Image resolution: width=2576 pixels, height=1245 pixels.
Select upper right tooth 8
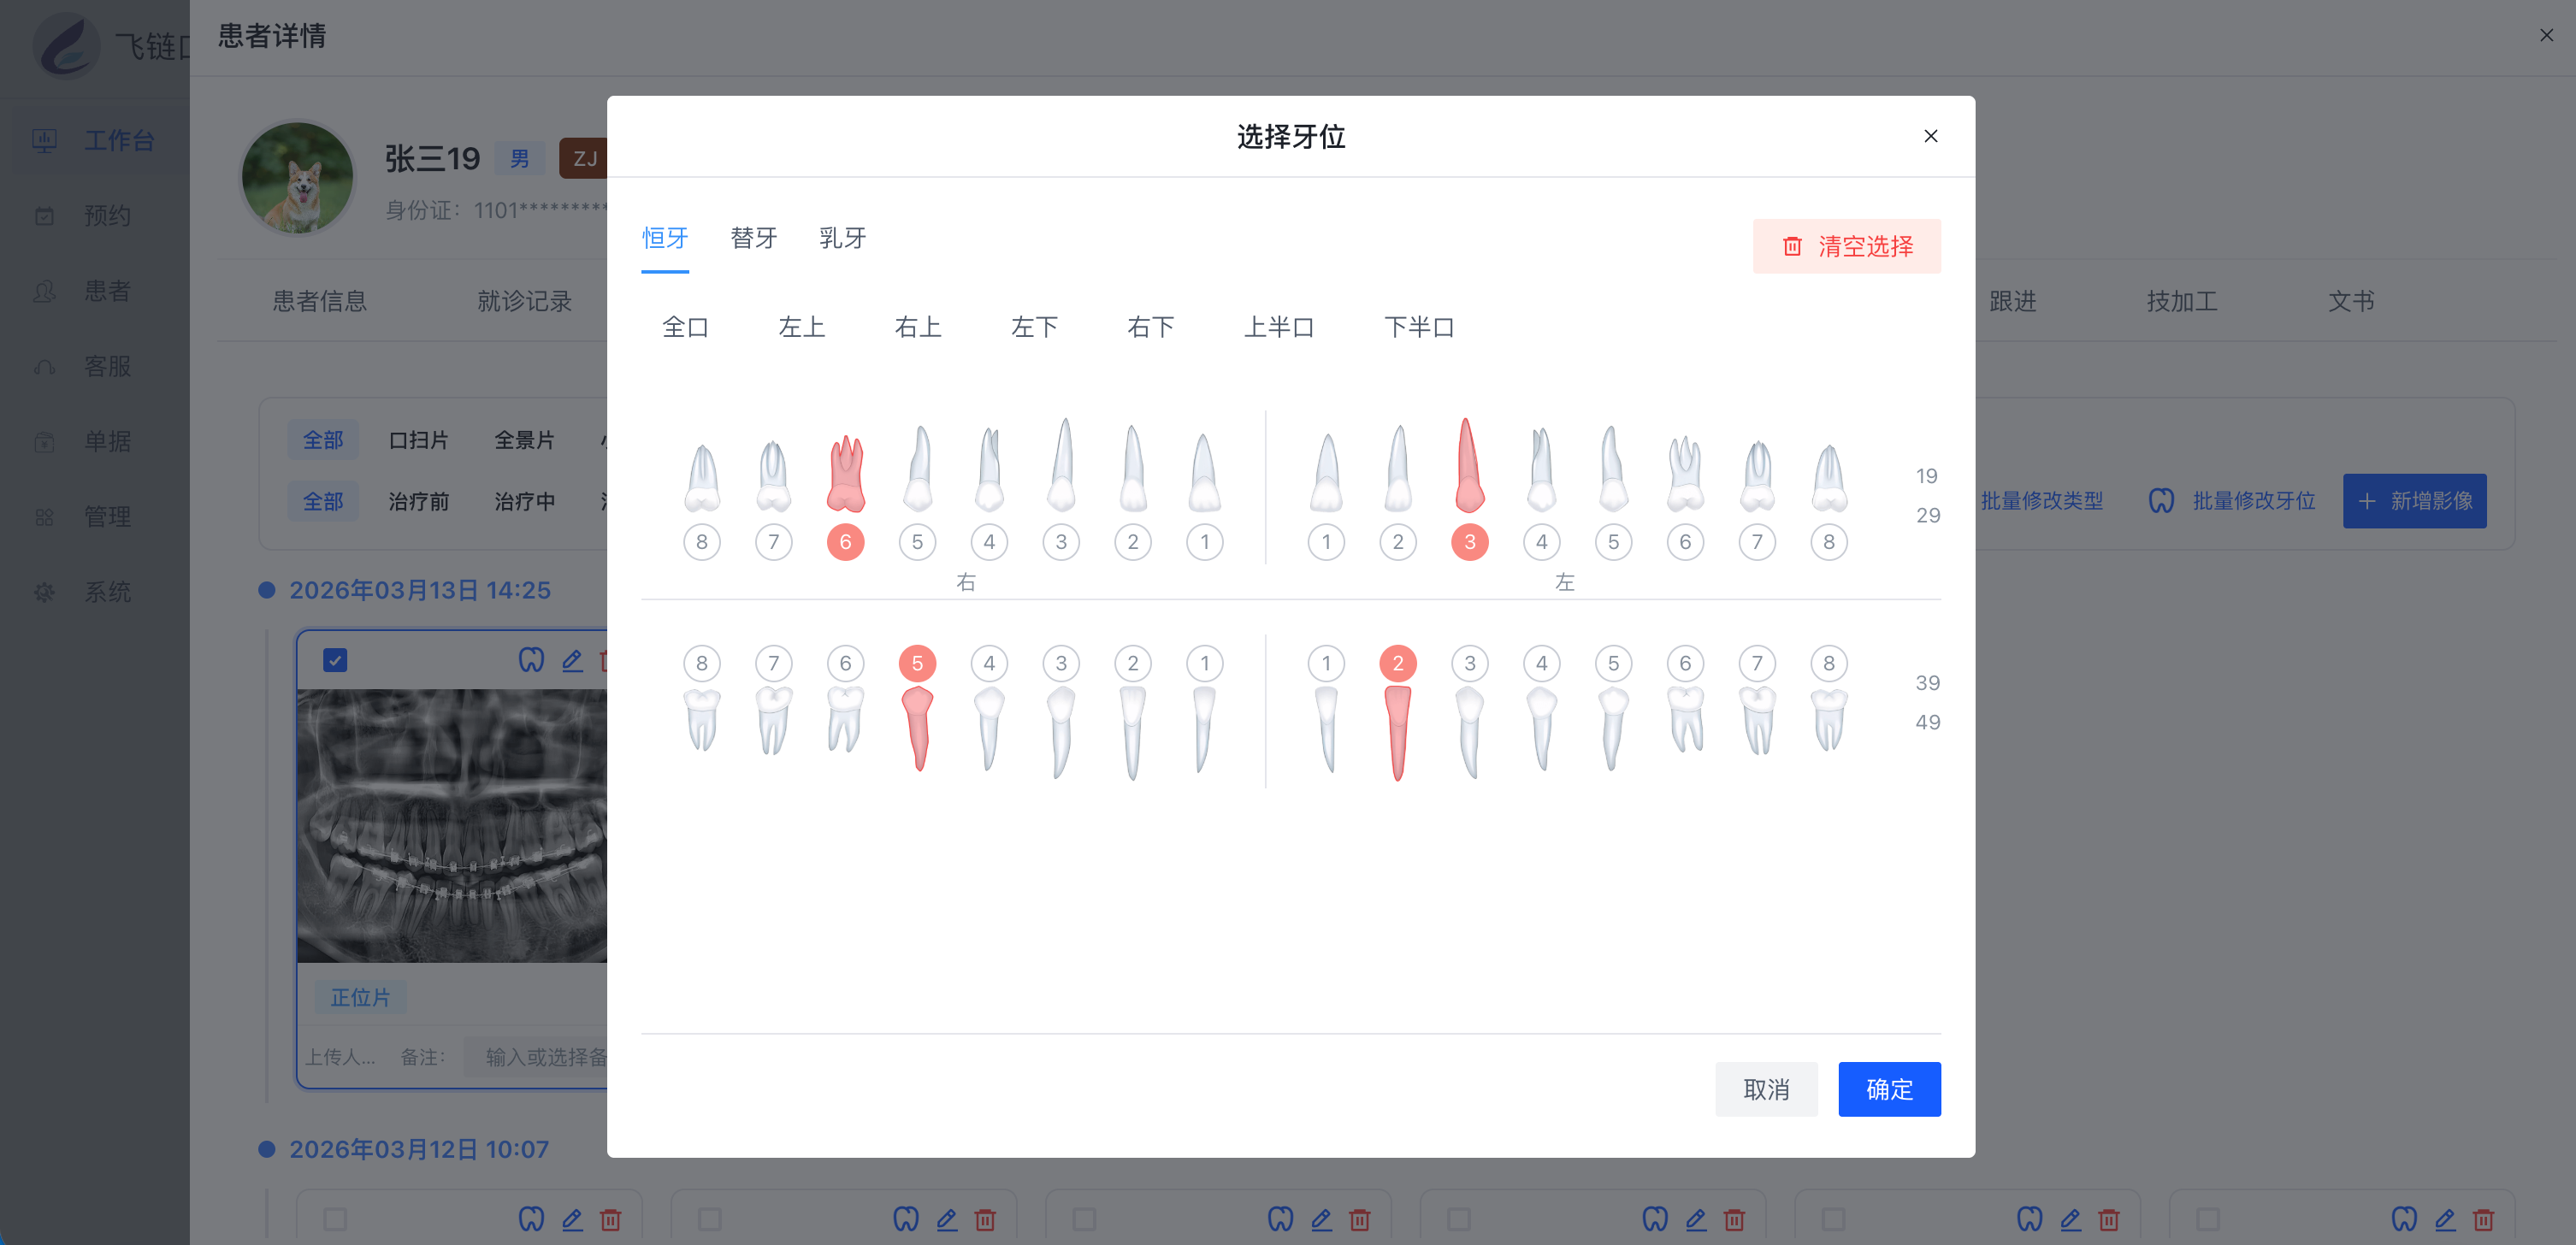pyautogui.click(x=702, y=477)
